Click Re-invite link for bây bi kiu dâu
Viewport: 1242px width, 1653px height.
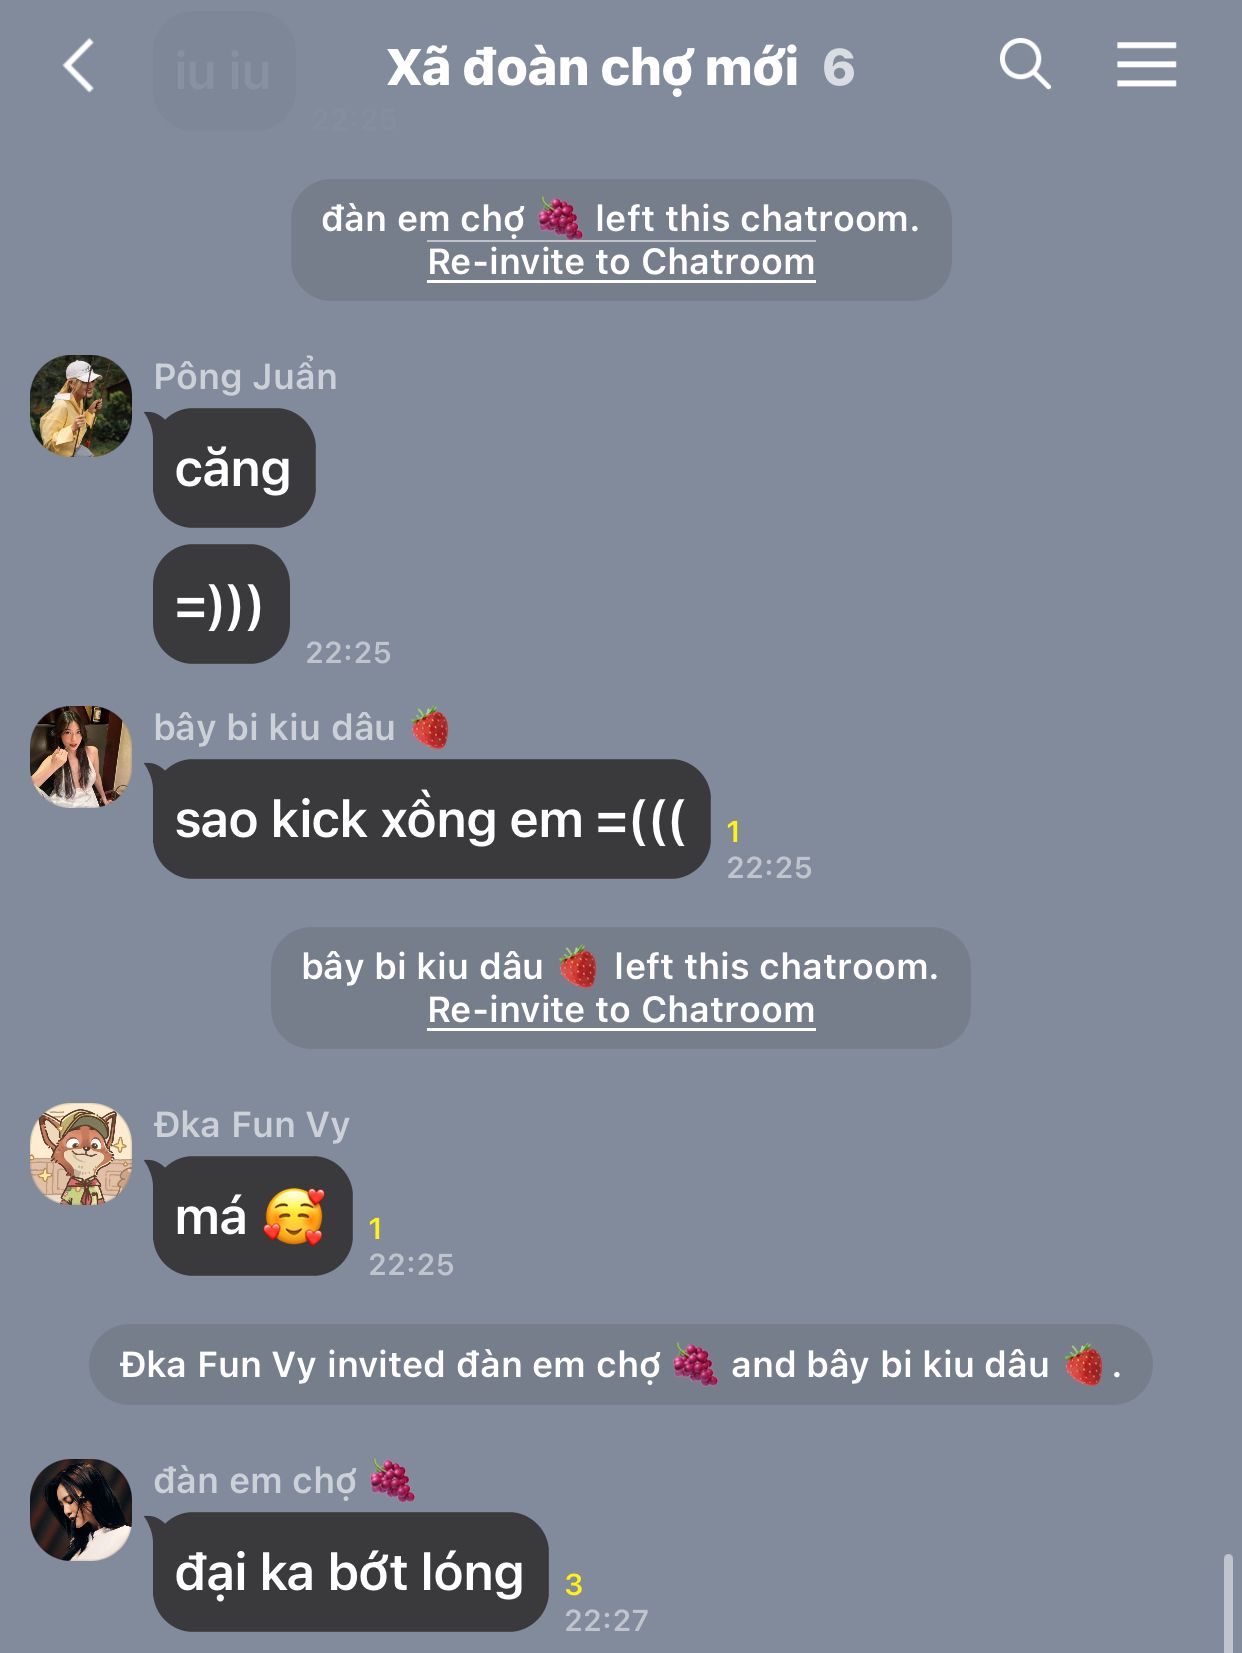click(x=621, y=1010)
